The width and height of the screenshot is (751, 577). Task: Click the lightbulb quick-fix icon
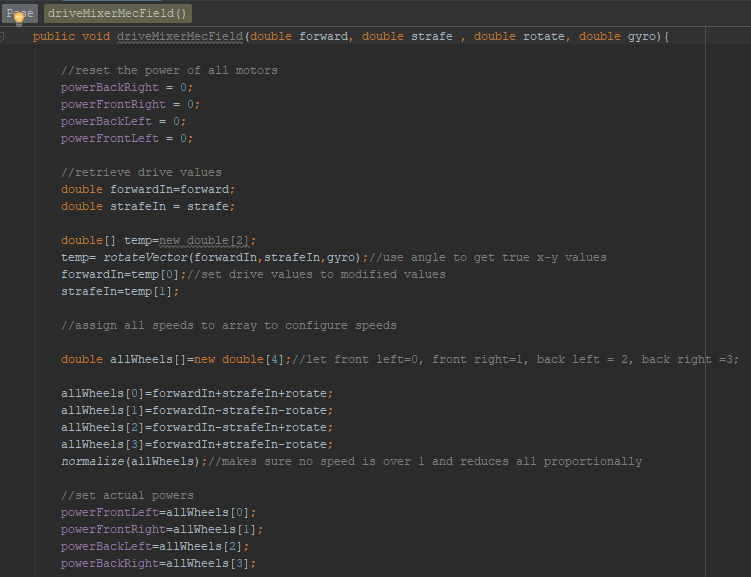[x=19, y=19]
